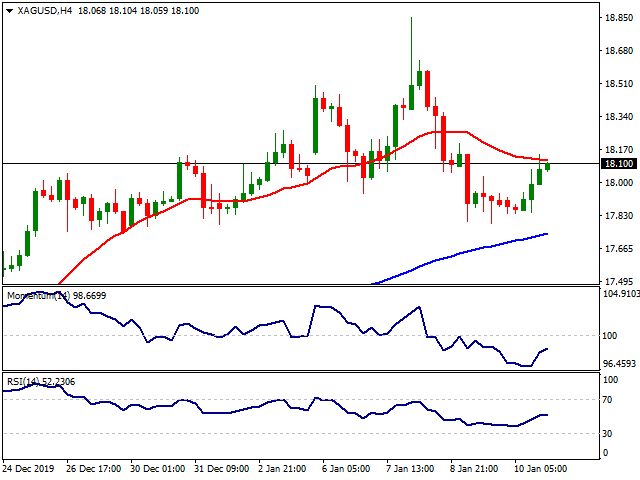
Task: Click the 7 Jan 13:00 time label
Action: 410,469
